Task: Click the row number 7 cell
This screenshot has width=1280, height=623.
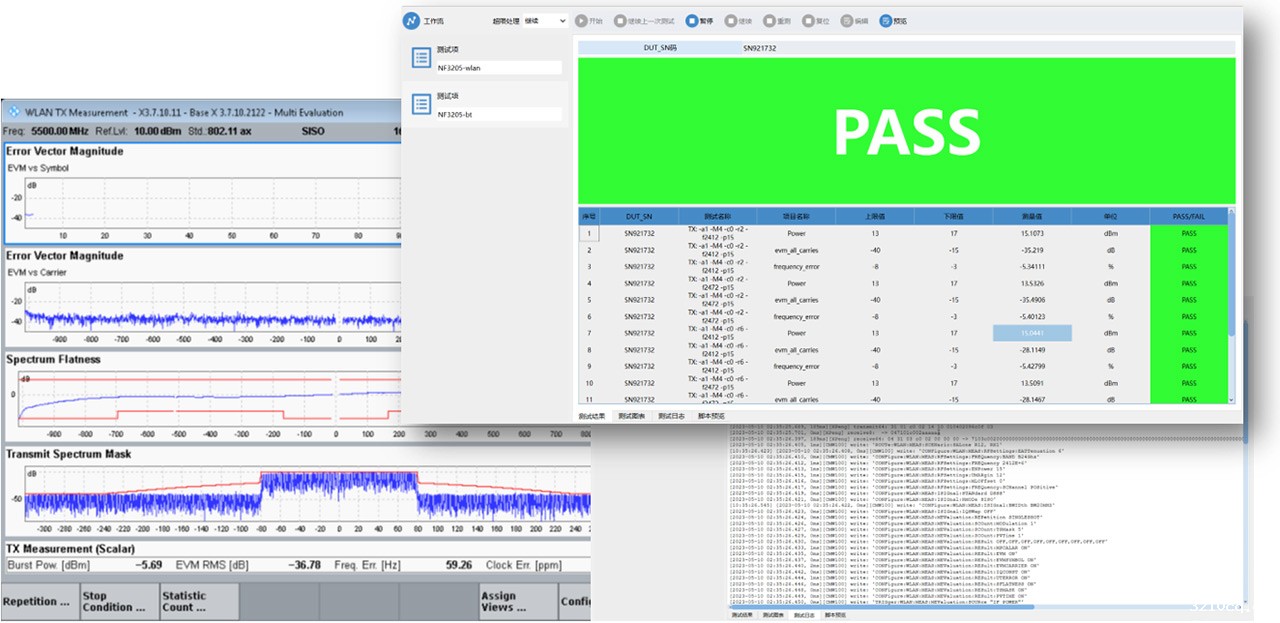Action: click(589, 333)
